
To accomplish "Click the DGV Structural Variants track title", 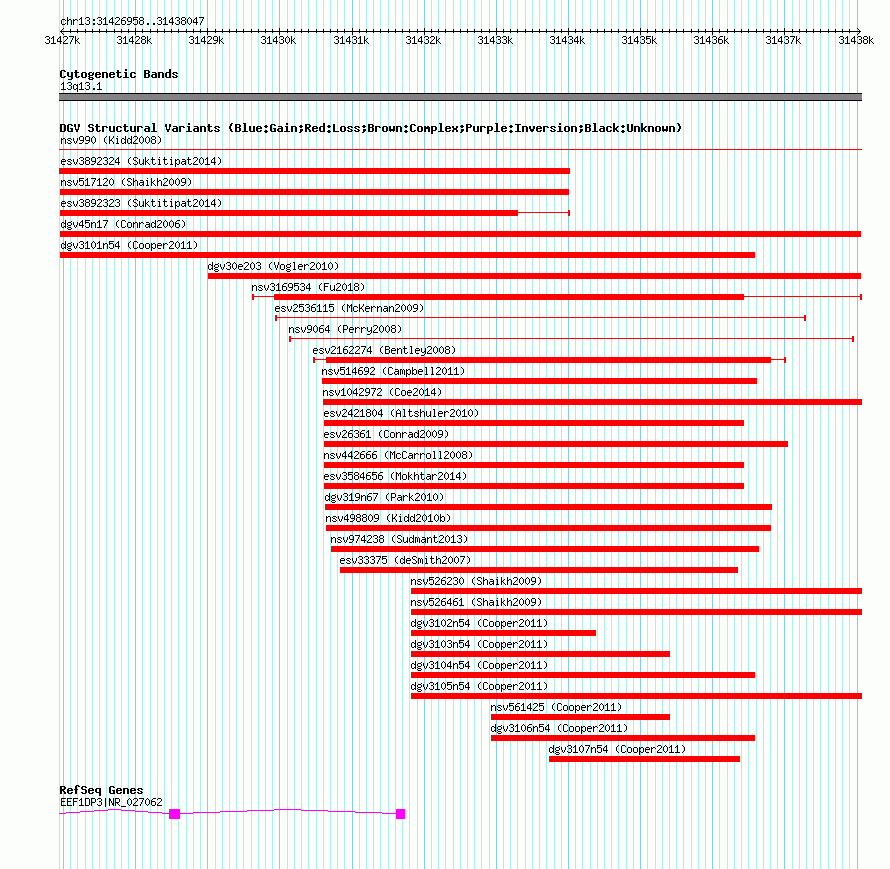I will (x=371, y=128).
